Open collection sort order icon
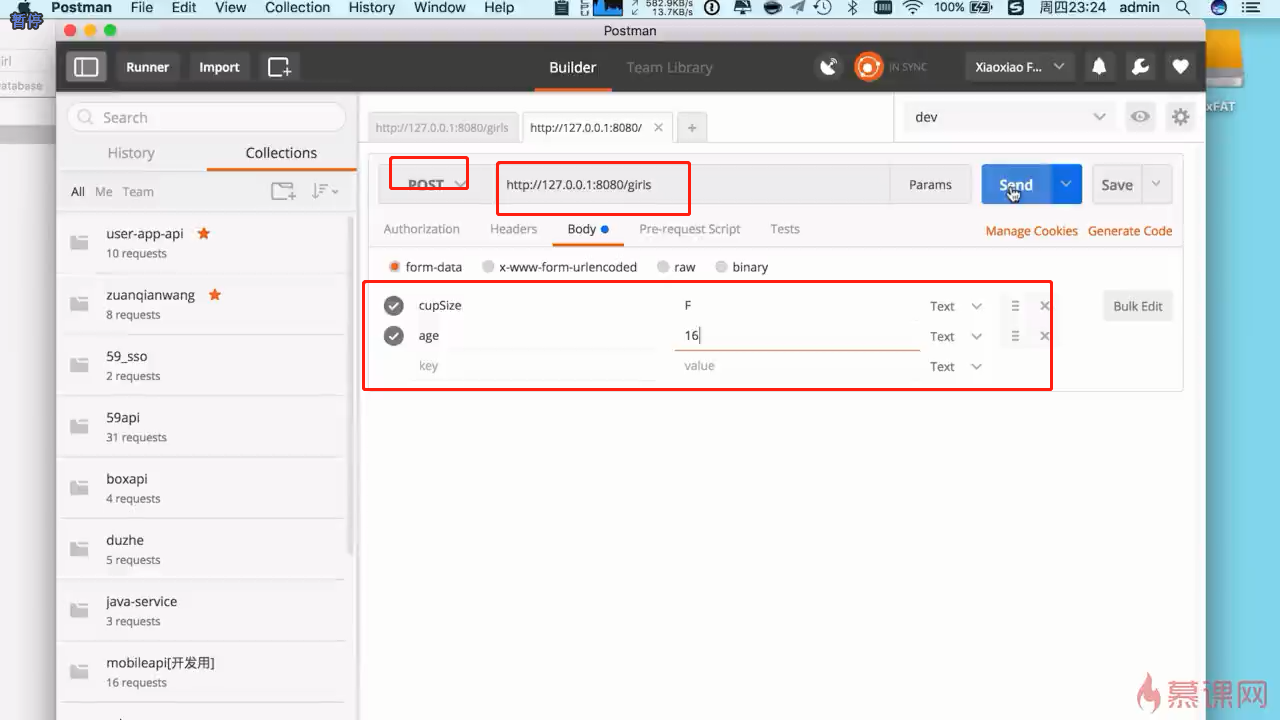This screenshot has height=720, width=1280. click(324, 191)
